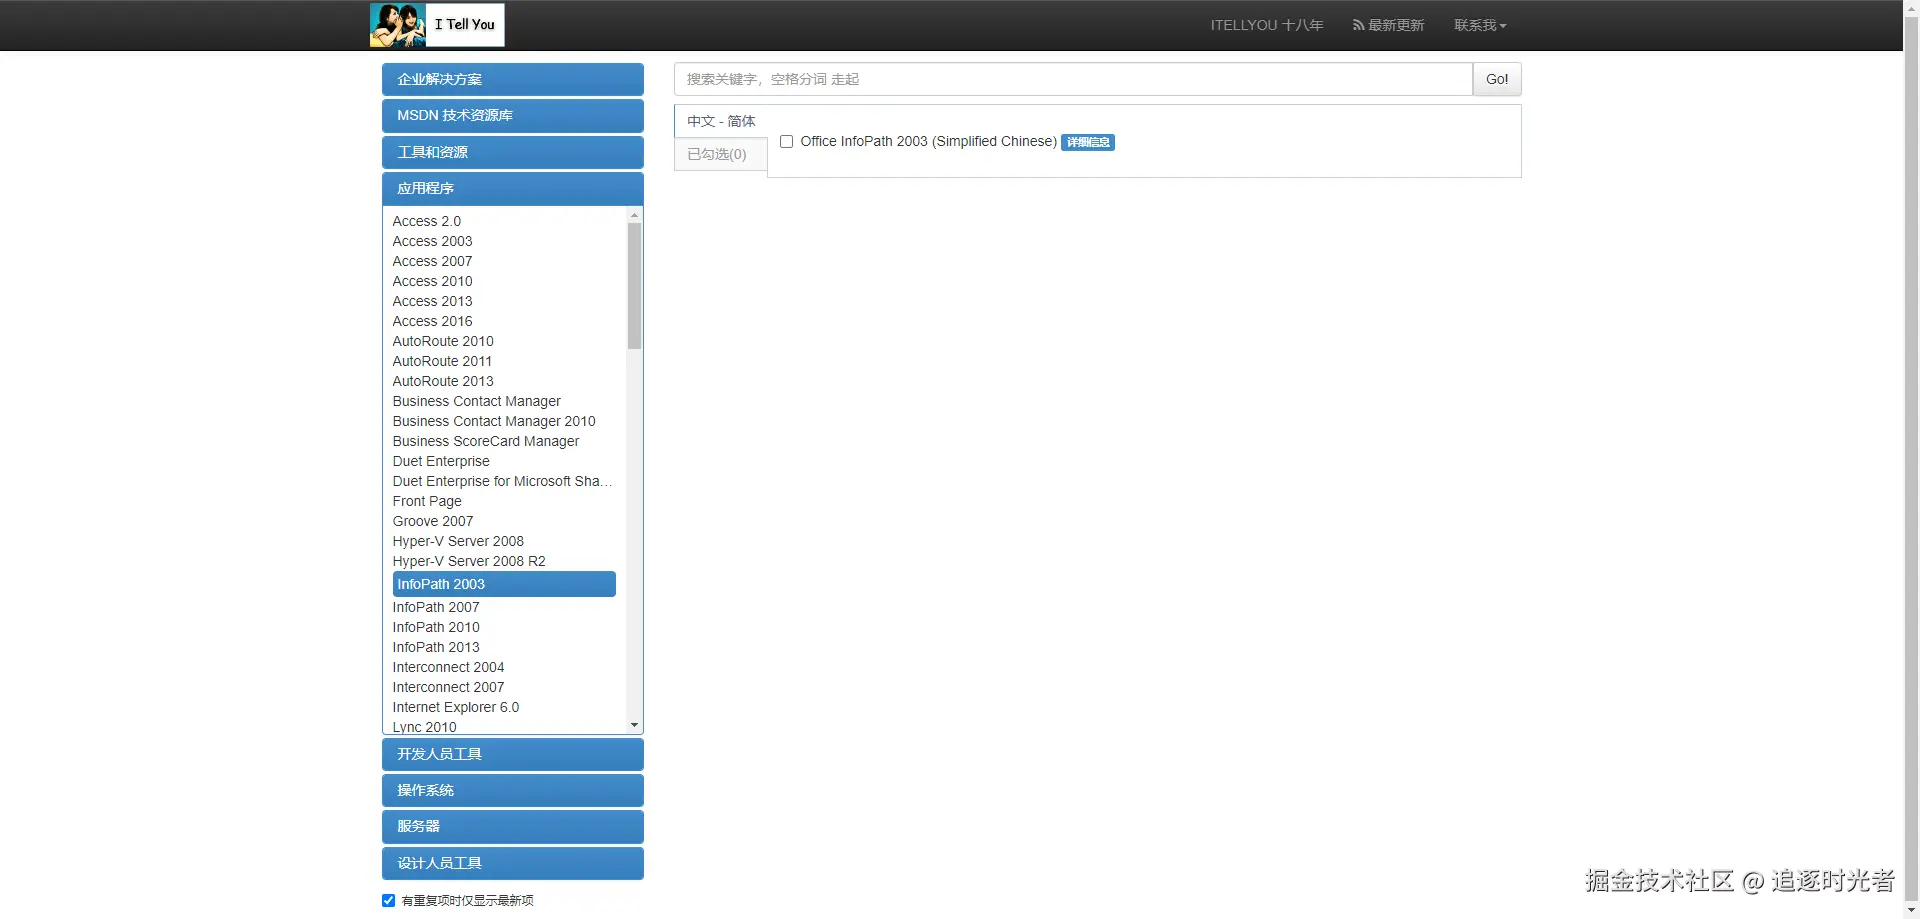Select Access 2013 in the list
This screenshot has width=1920, height=919.
click(x=432, y=301)
